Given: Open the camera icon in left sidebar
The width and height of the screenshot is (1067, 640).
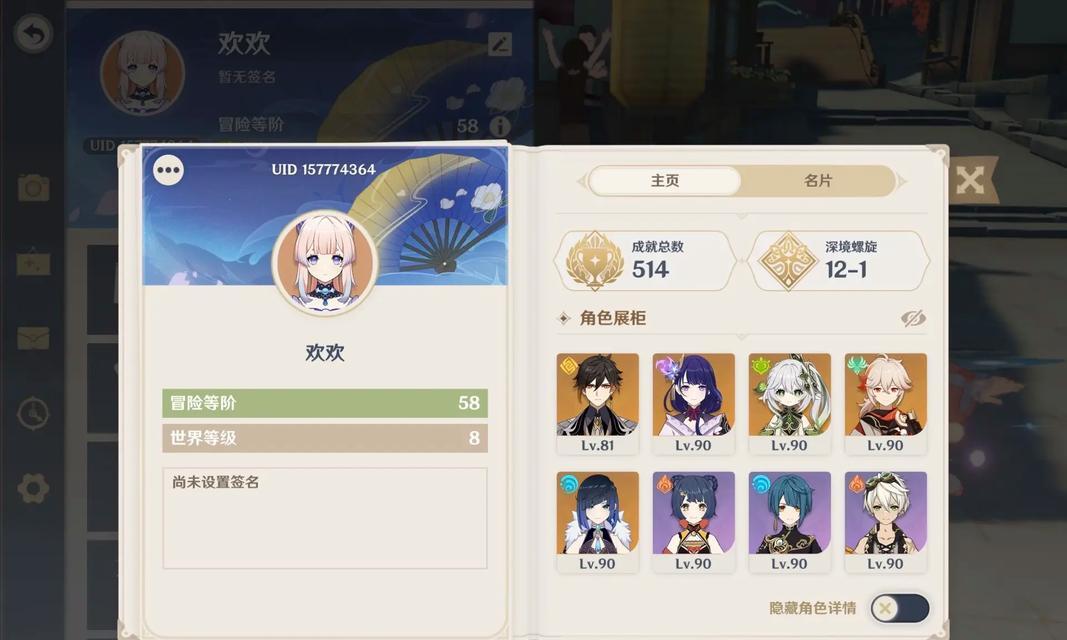Looking at the screenshot, I should 33,187.
